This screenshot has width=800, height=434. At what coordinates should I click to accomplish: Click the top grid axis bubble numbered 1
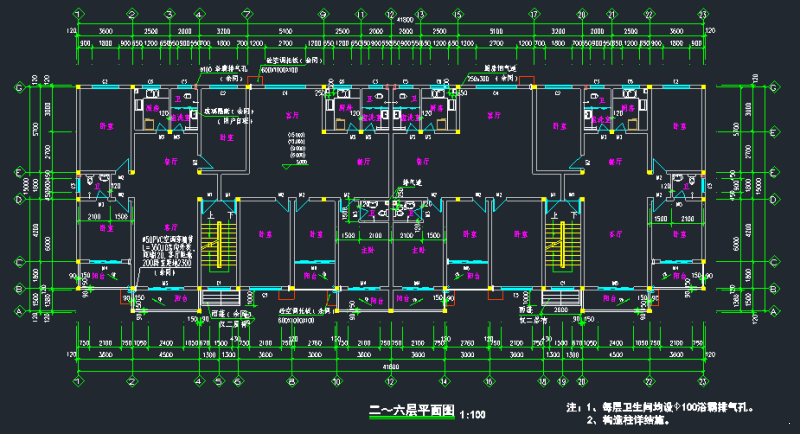(x=78, y=15)
